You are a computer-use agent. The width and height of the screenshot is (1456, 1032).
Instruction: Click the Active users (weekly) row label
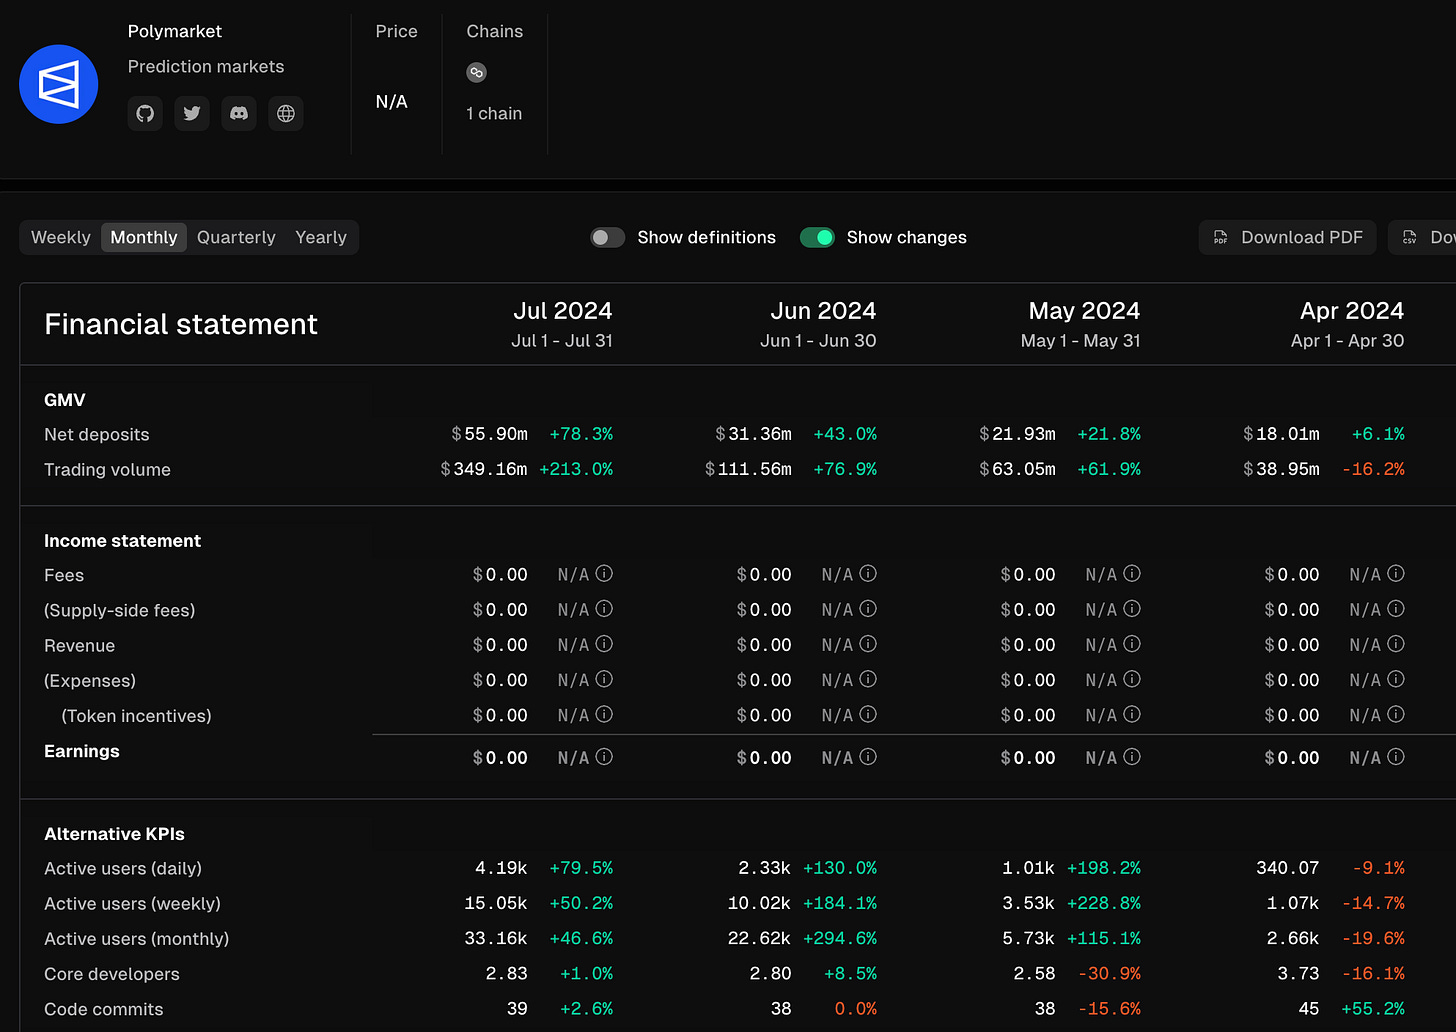[132, 903]
